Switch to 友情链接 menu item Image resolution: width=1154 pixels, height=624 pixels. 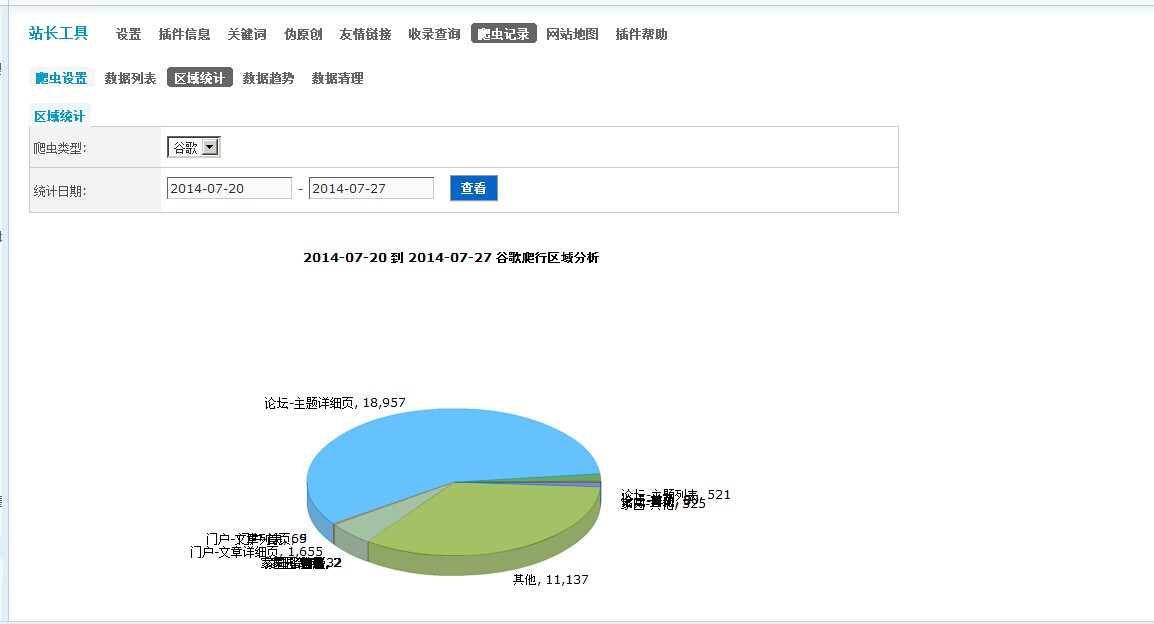[365, 34]
